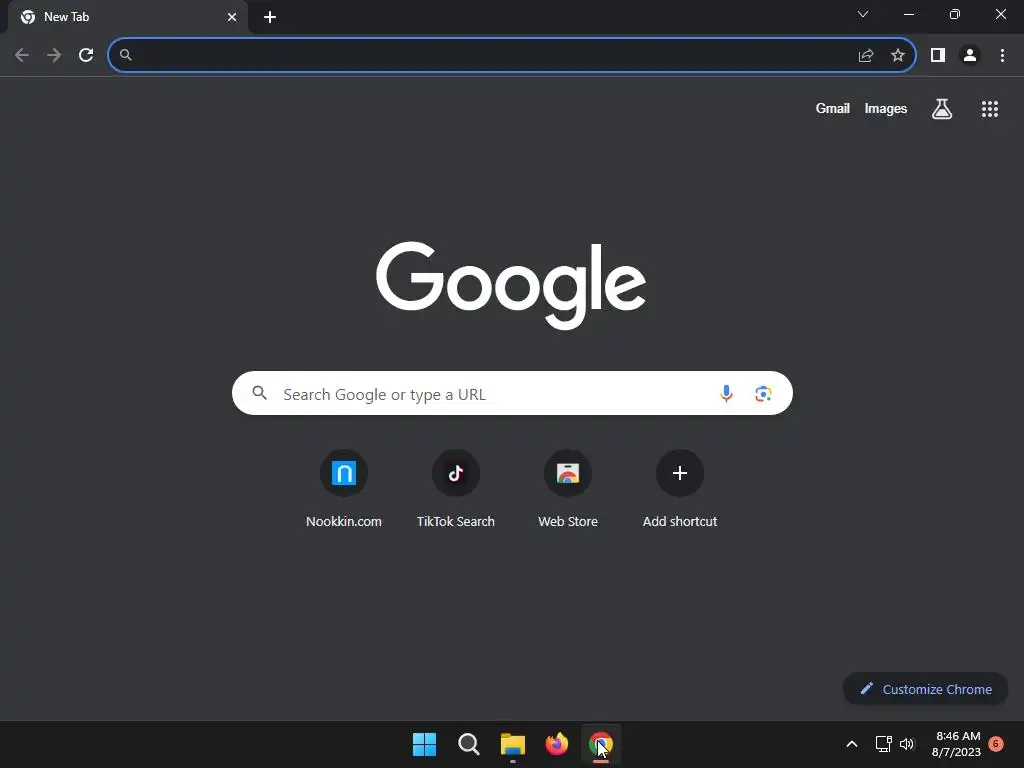Click the Google search box
Screen dimensions: 1024x768
click(x=512, y=393)
